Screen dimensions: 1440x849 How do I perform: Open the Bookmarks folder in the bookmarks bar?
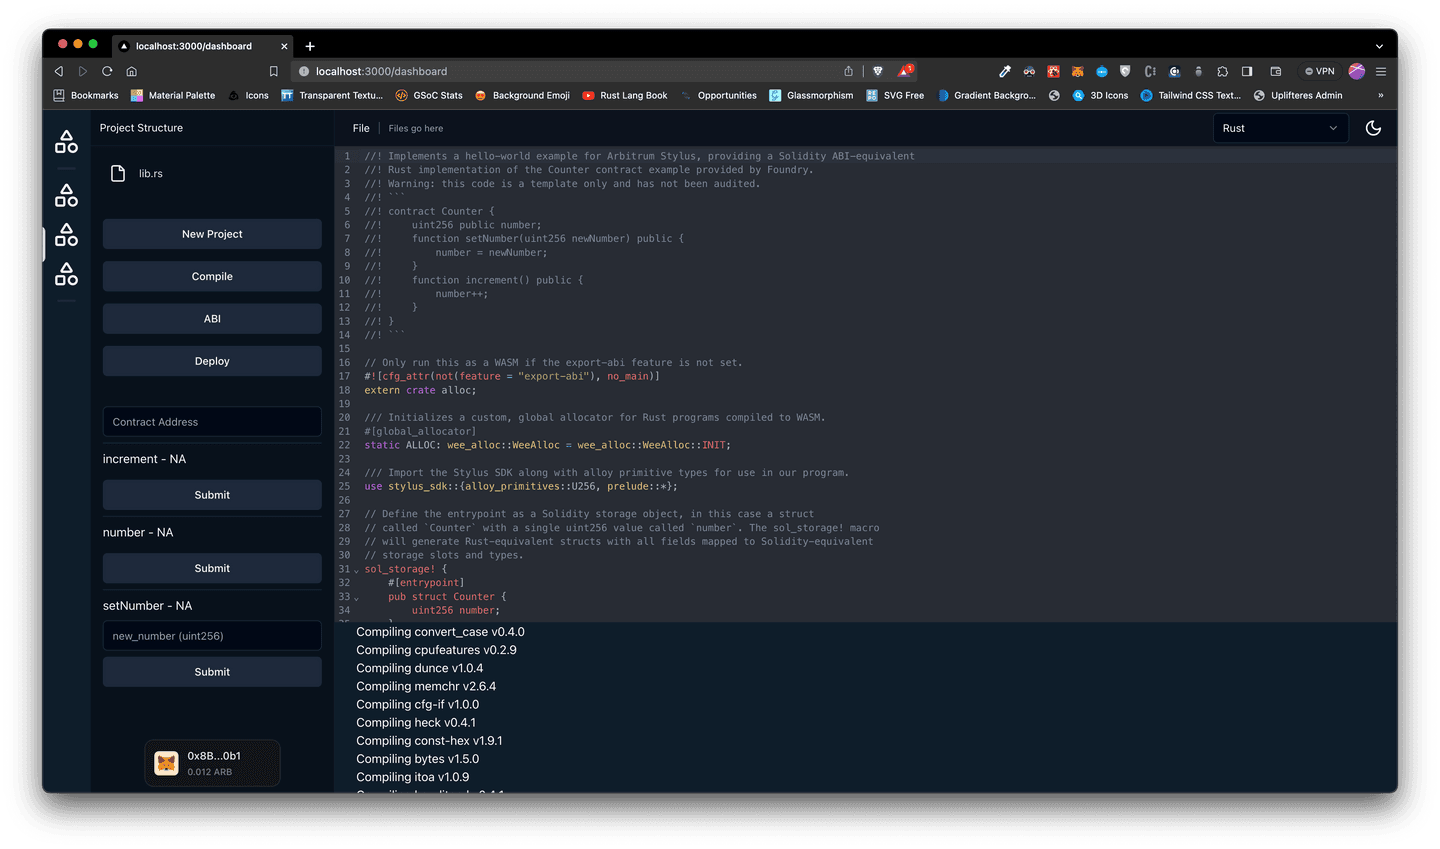click(86, 95)
